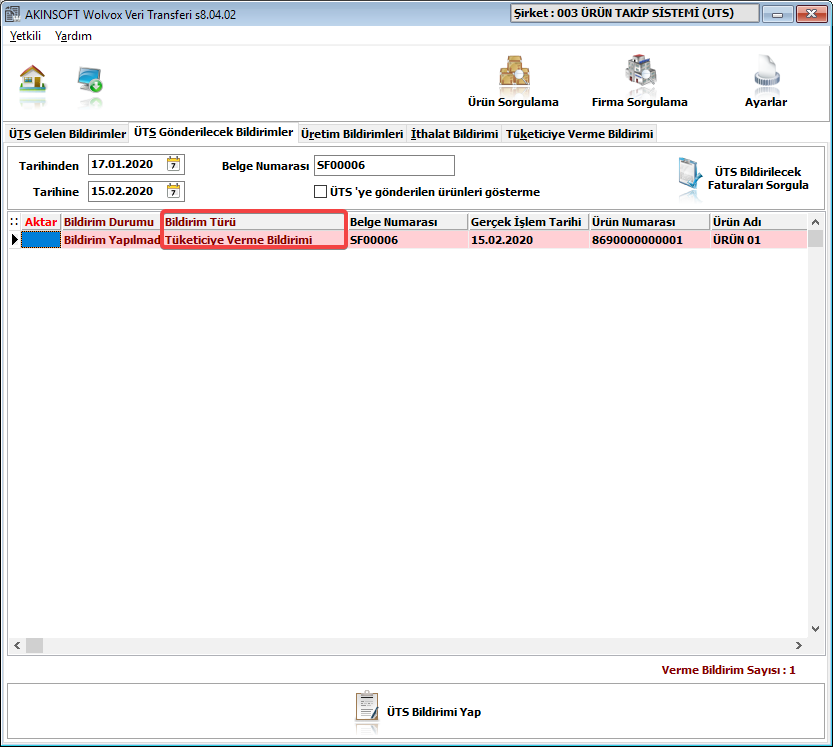The width and height of the screenshot is (833, 747).
Task: Switch to Üretim Bildirimleri tab
Action: [352, 134]
